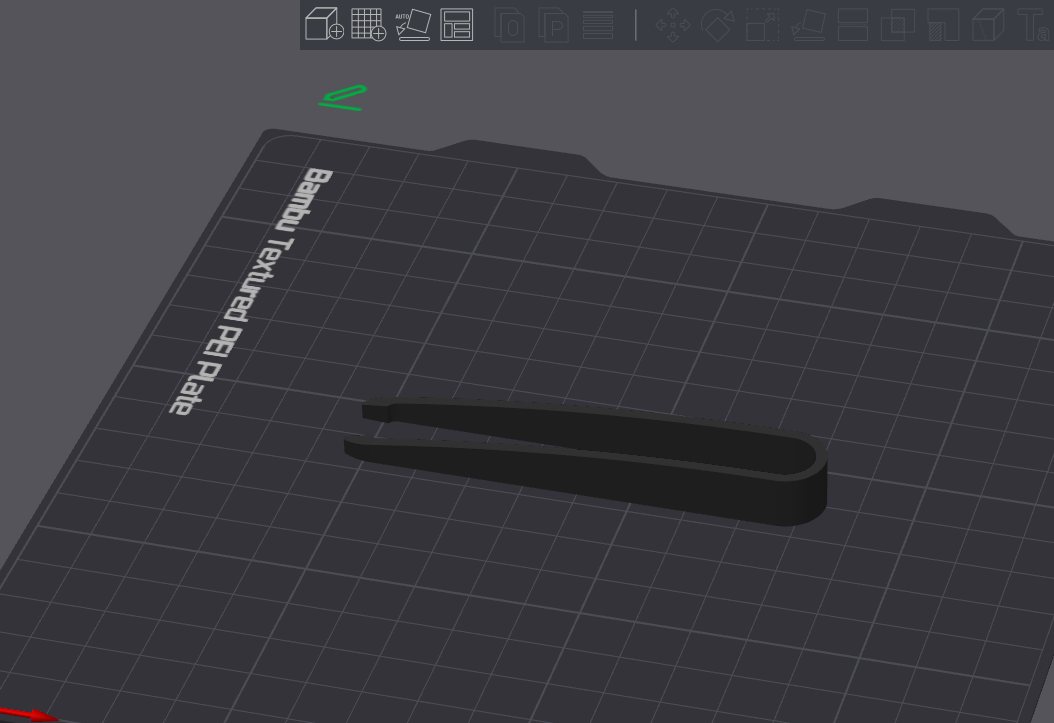The height and width of the screenshot is (723, 1054).
Task: Select the Text shape tool
Action: [x=1034, y=25]
